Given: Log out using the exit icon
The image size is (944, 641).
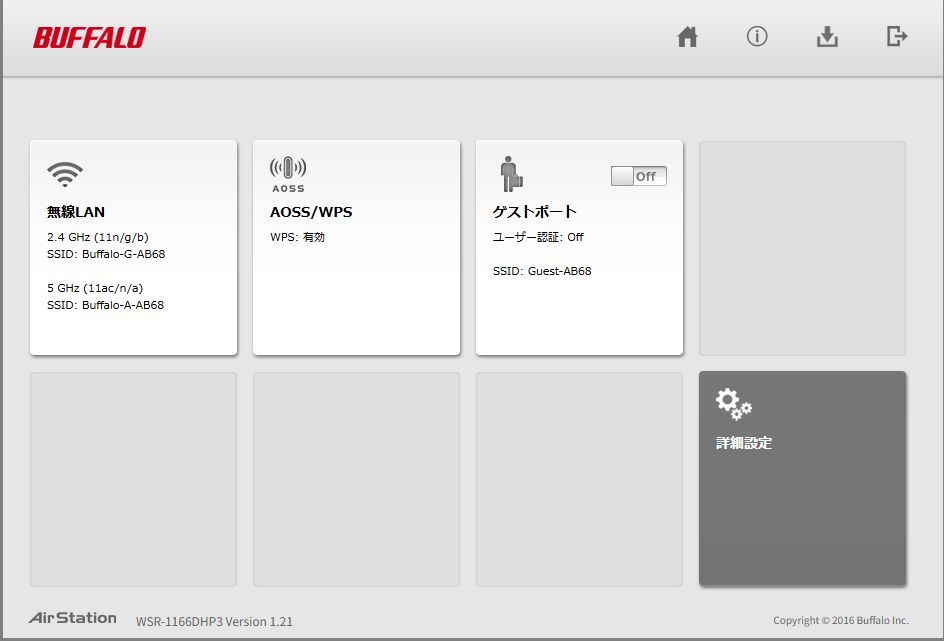Looking at the screenshot, I should pyautogui.click(x=896, y=36).
